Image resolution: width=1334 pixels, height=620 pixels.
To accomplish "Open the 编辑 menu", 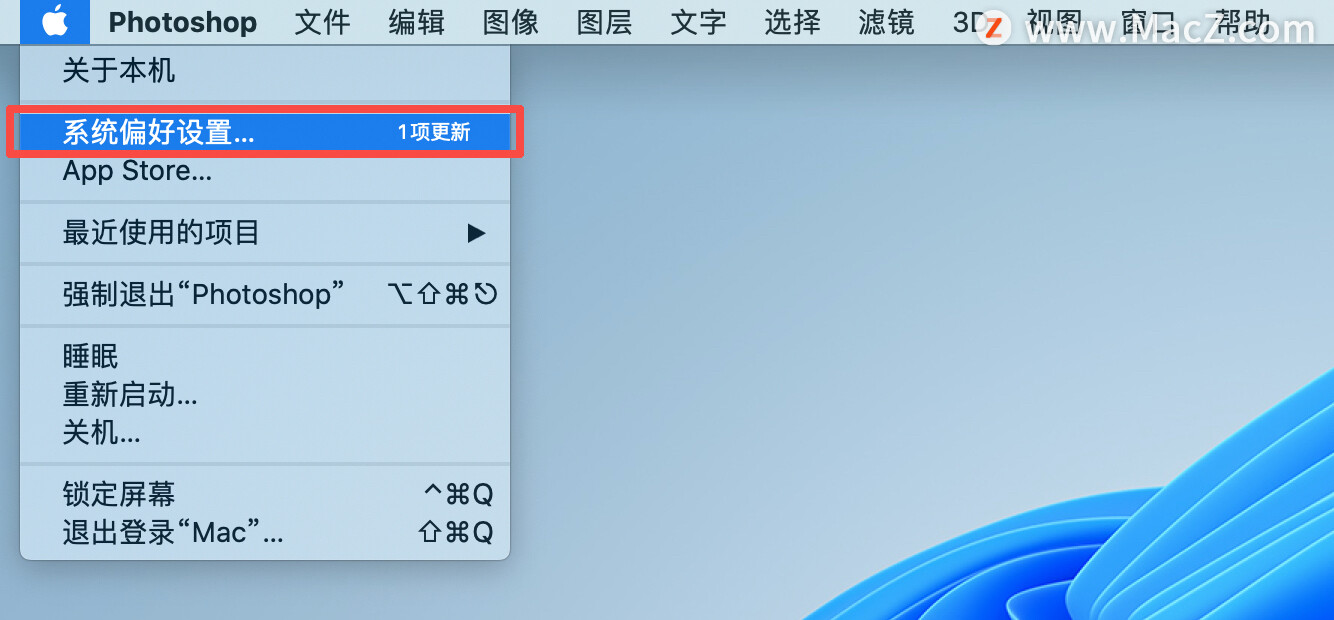I will tap(416, 22).
